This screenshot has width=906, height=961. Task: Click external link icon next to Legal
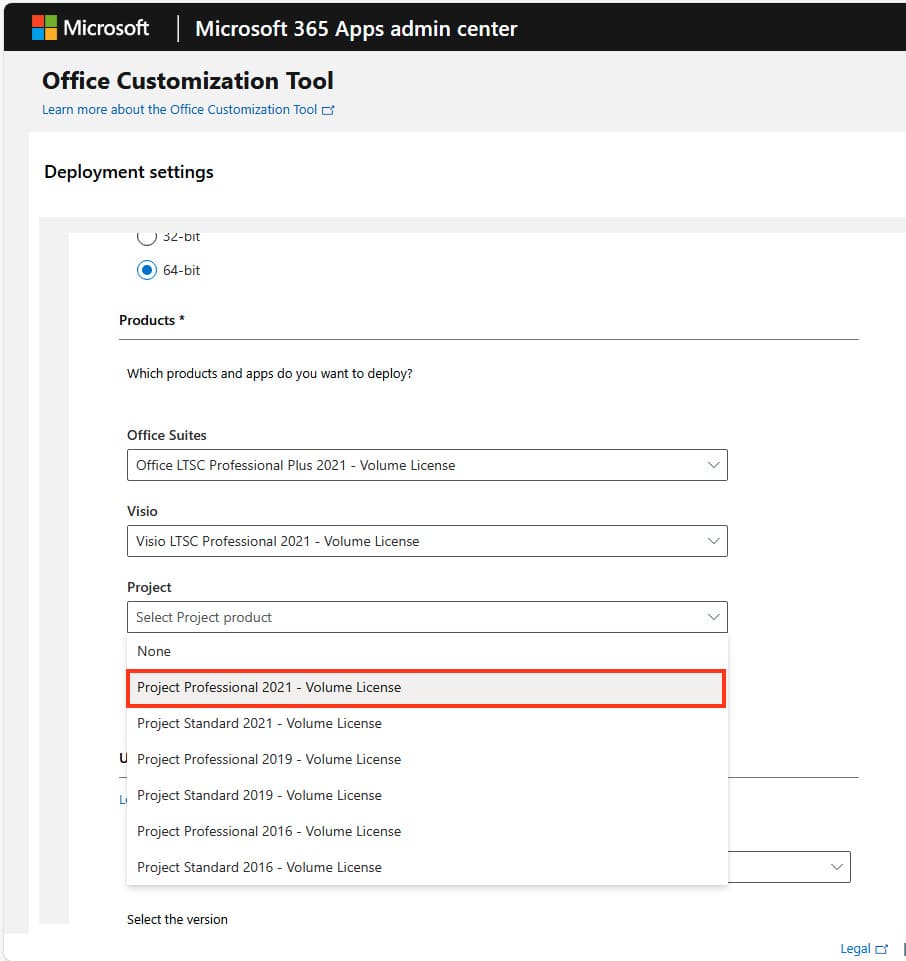(881, 949)
